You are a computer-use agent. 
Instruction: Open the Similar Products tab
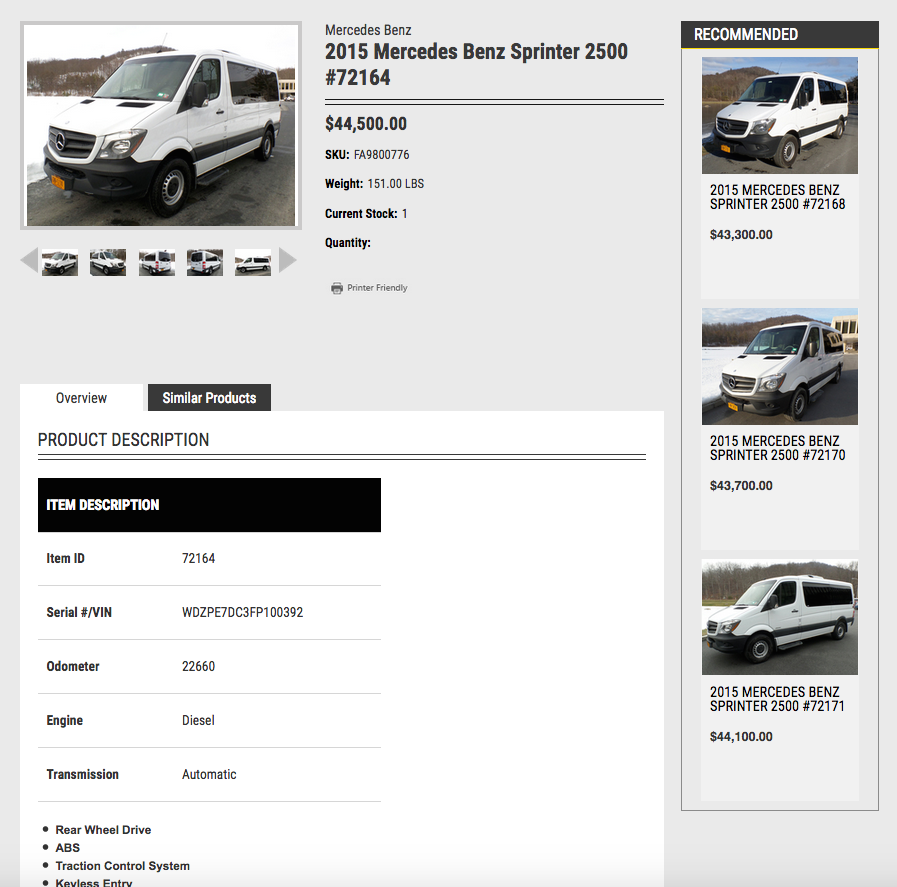tap(209, 398)
